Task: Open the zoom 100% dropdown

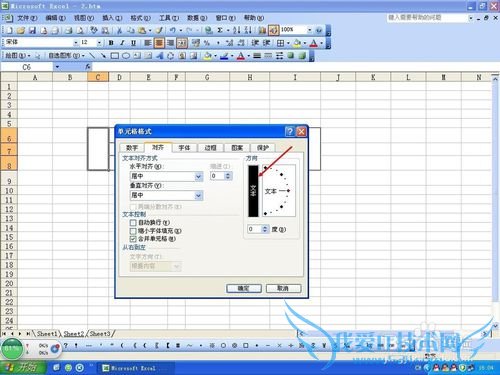Action: point(309,30)
